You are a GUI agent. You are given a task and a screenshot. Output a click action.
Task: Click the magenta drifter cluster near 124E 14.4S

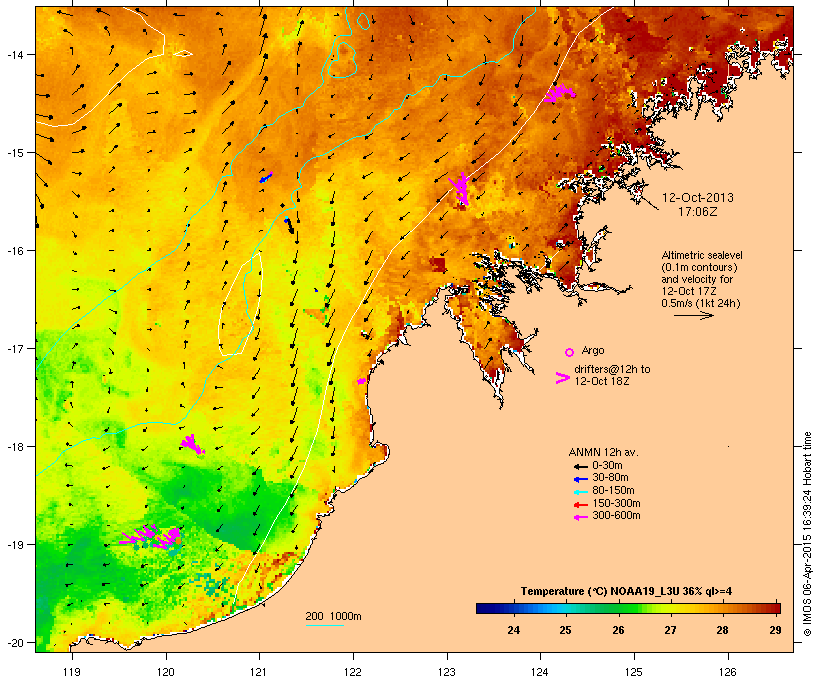(x=560, y=93)
